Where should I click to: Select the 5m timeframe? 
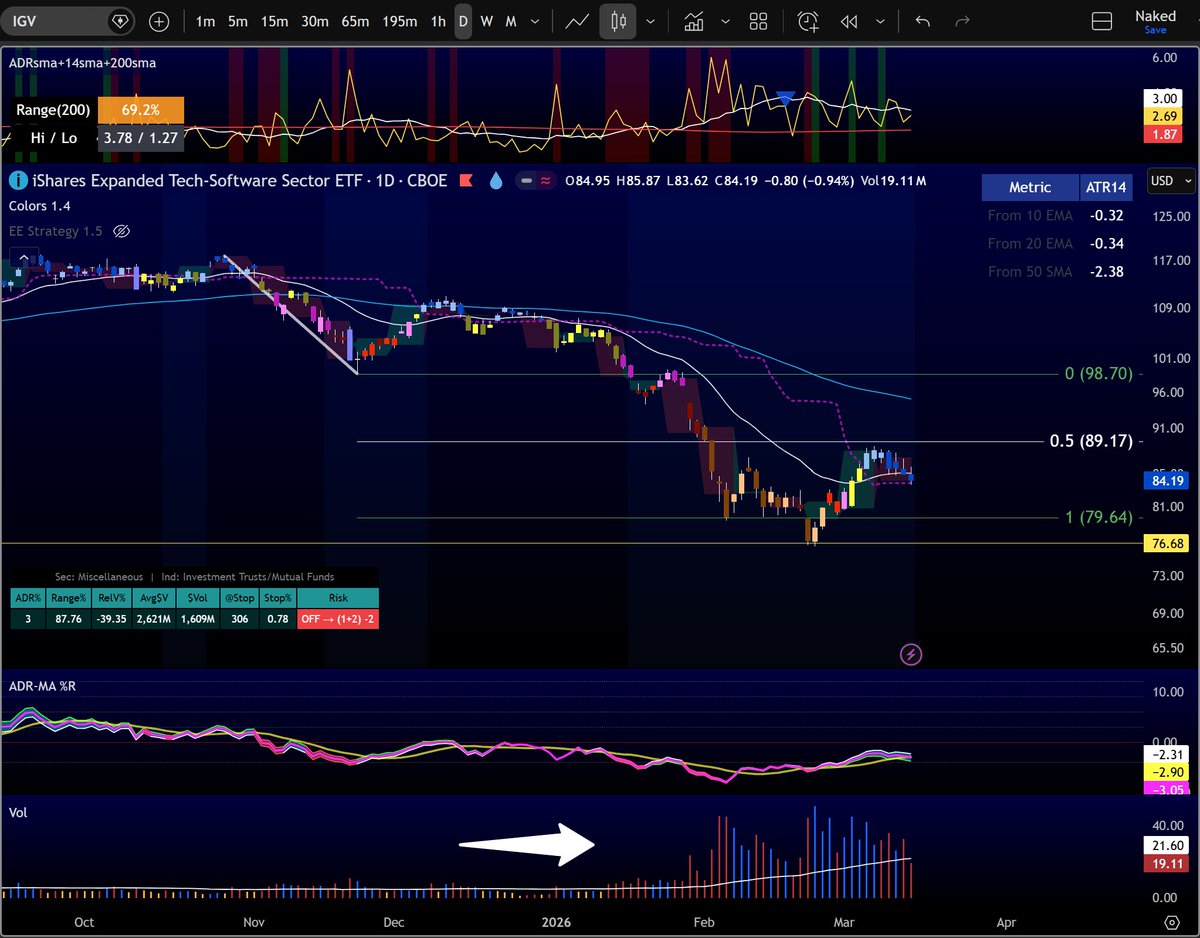point(237,21)
